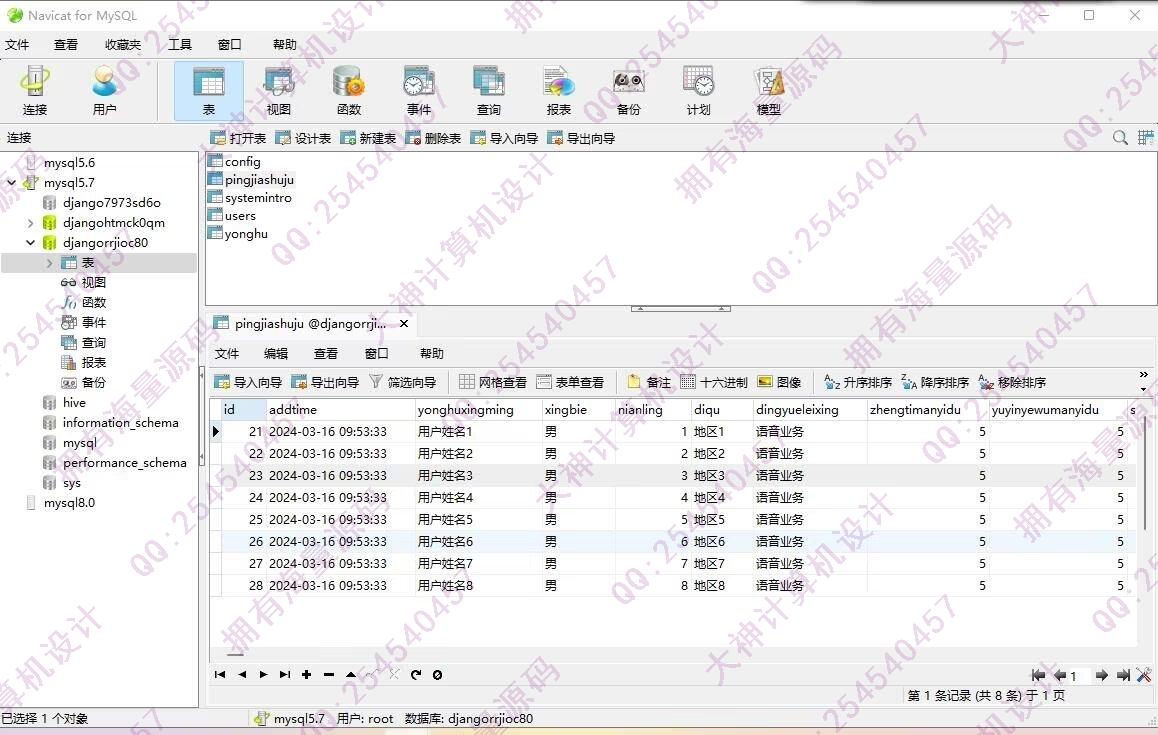Select the cell 用户姓名4

point(478,497)
